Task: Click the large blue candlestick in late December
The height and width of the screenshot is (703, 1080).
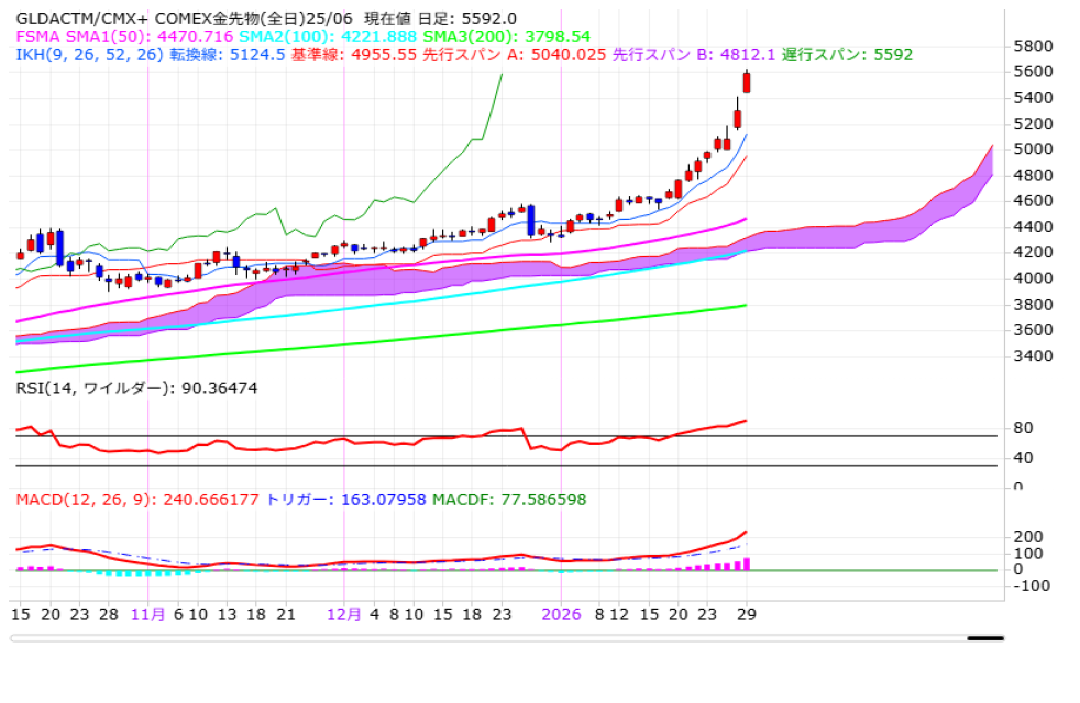Action: coord(531,219)
